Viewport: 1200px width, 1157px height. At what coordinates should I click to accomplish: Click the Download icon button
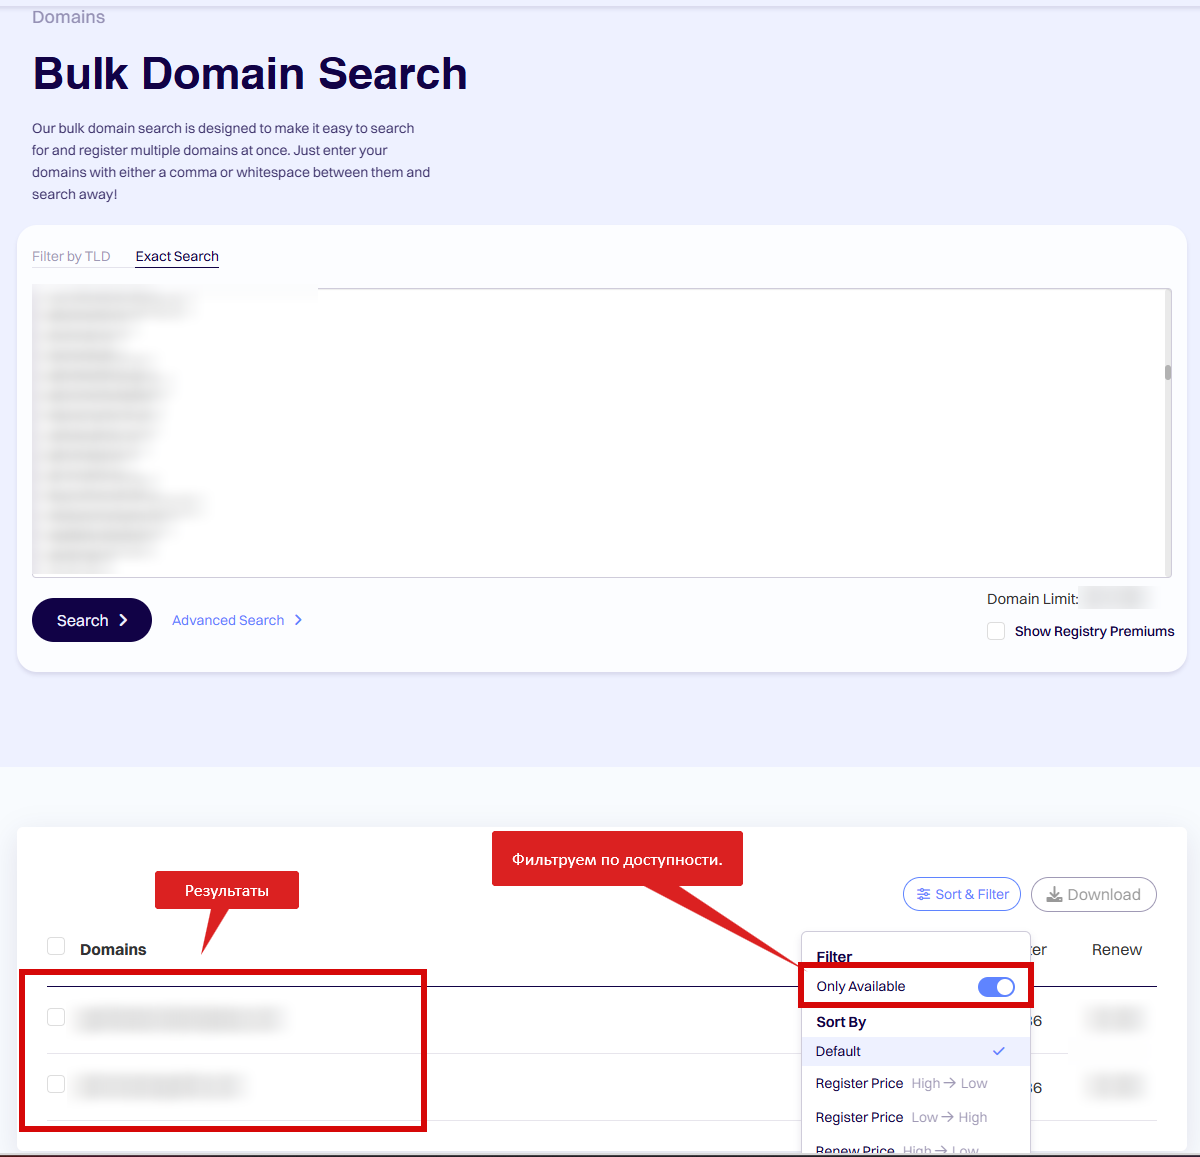tap(1054, 894)
